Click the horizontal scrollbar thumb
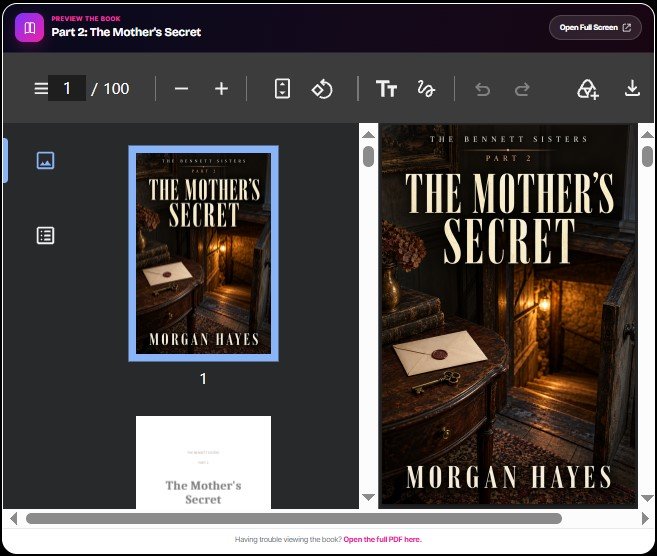657x556 pixels. pyautogui.click(x=294, y=519)
